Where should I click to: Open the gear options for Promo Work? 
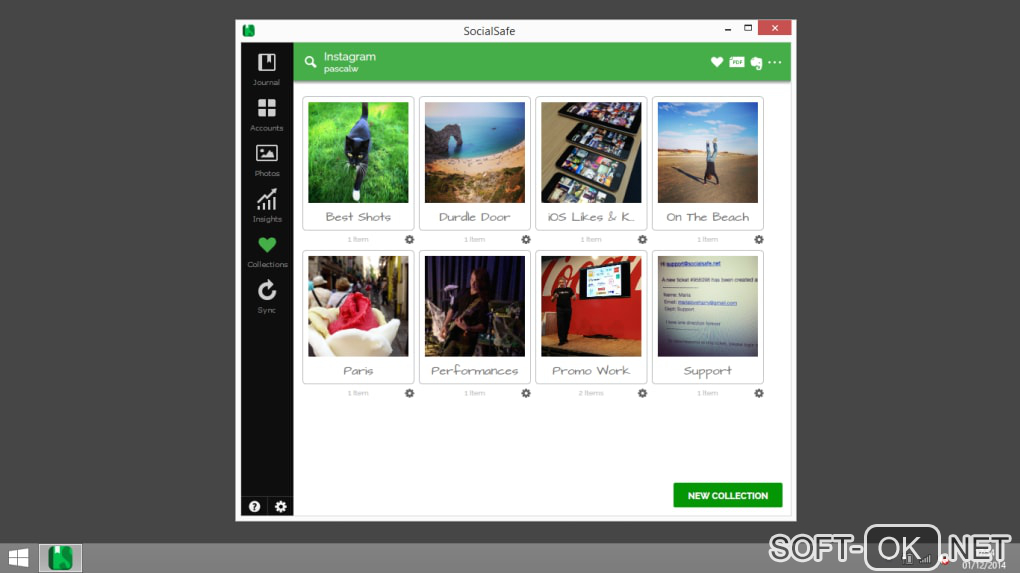tap(642, 393)
